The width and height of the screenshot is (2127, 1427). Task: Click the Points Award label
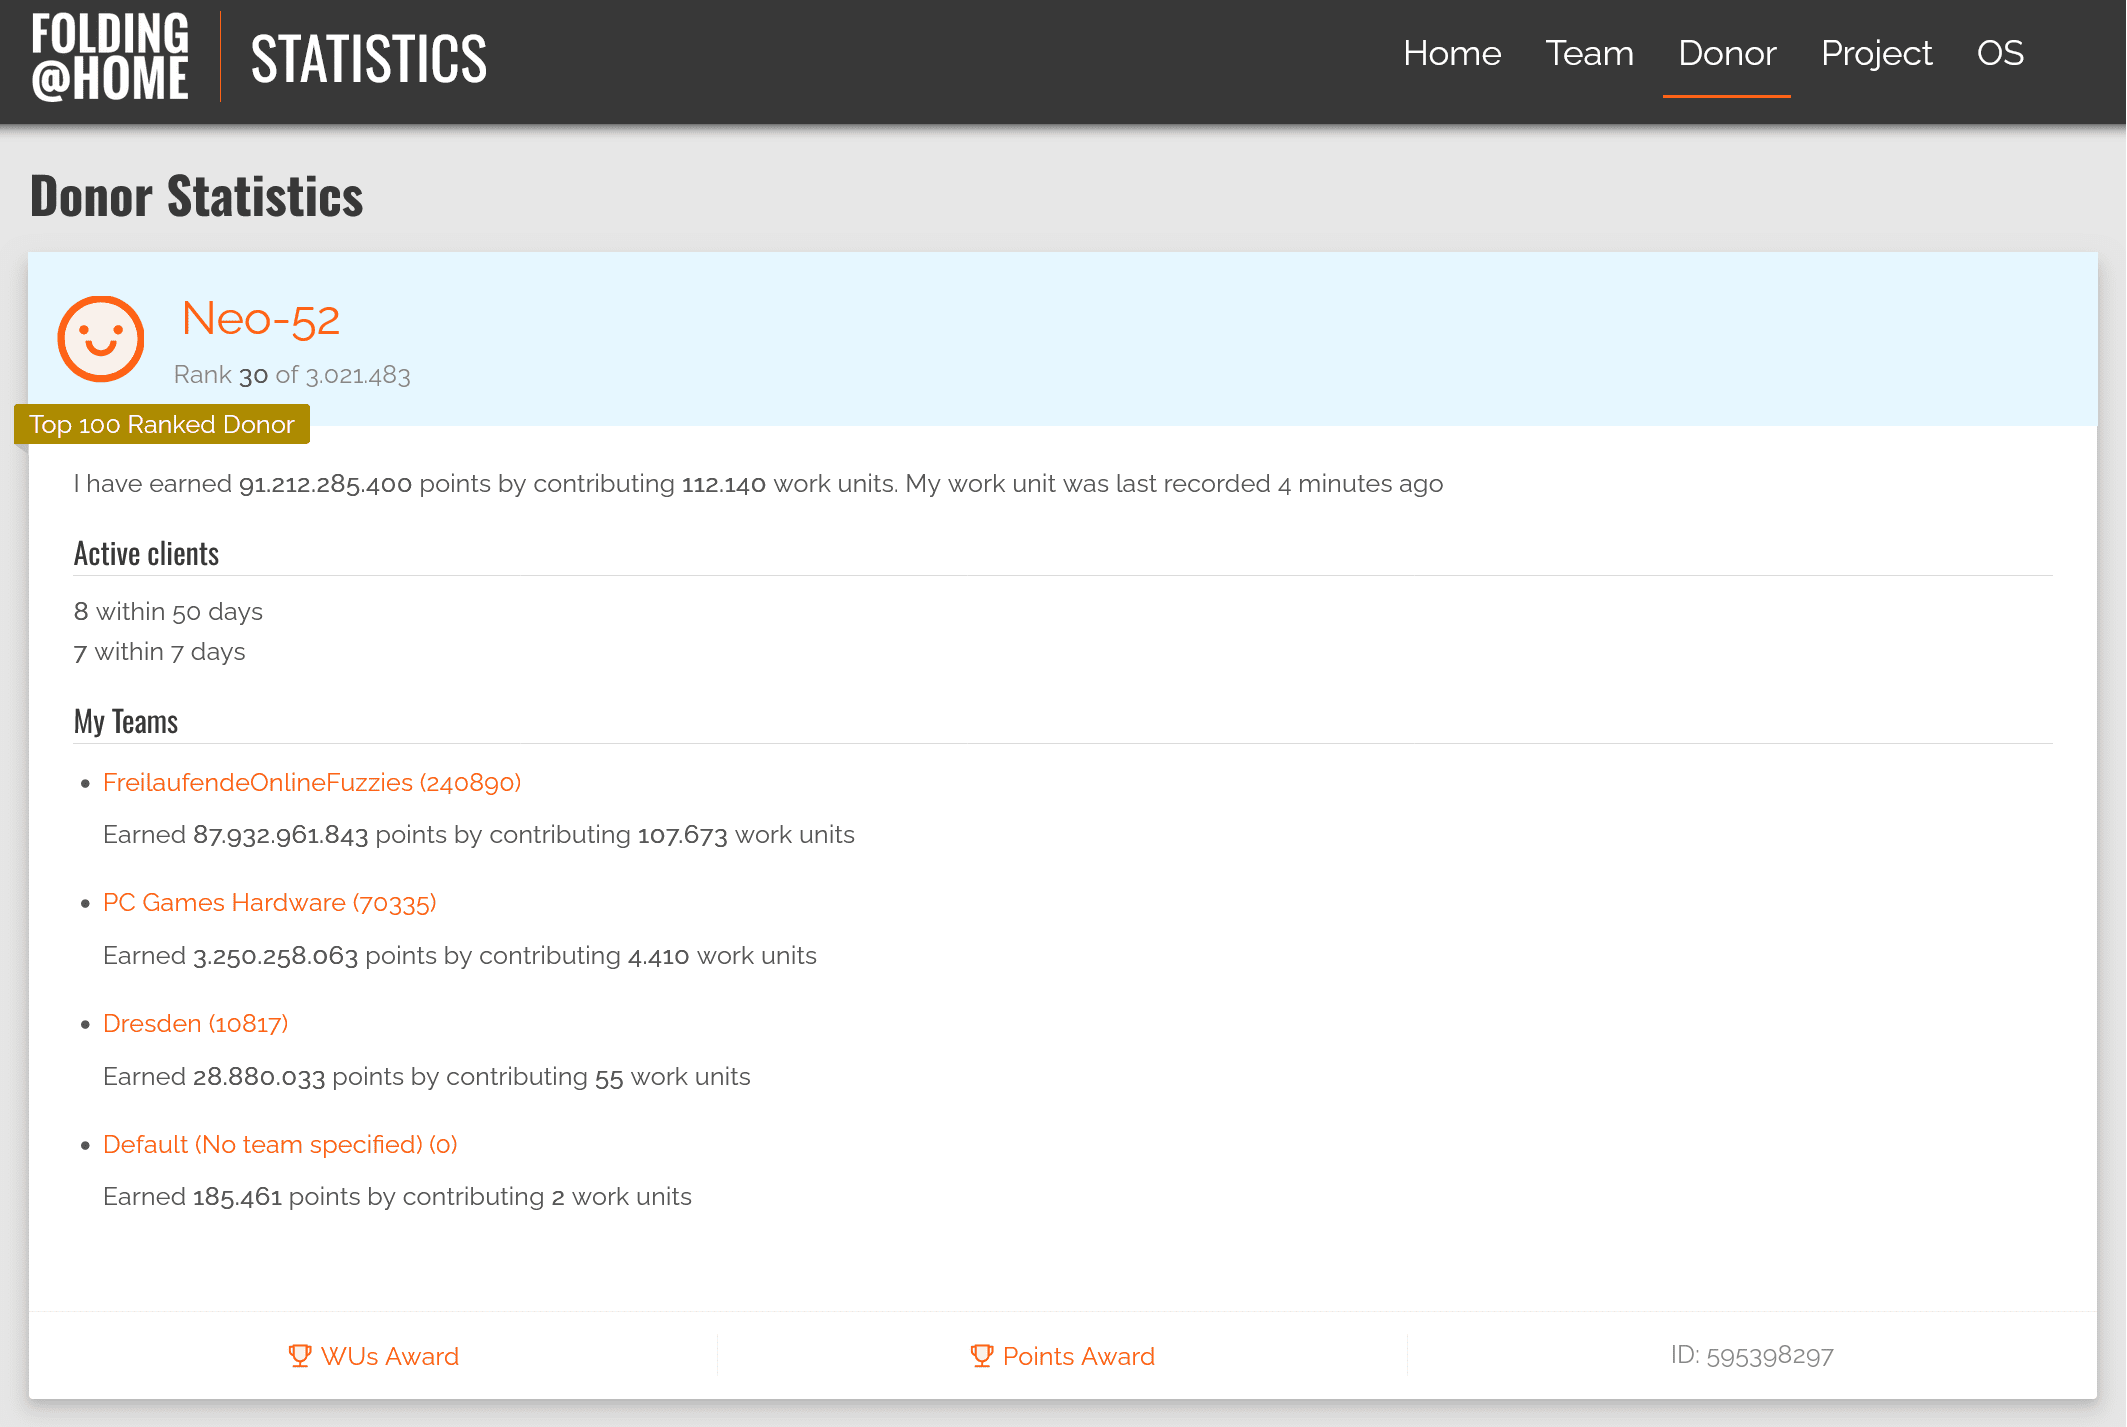tap(1078, 1355)
